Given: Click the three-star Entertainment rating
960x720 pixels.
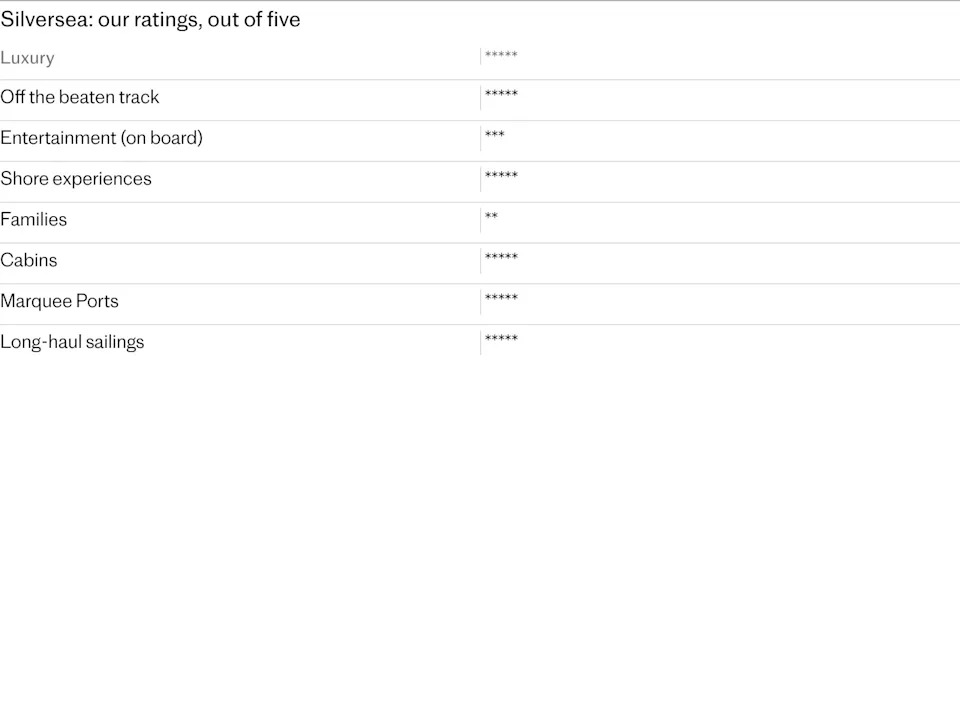Looking at the screenshot, I should click(x=495, y=134).
